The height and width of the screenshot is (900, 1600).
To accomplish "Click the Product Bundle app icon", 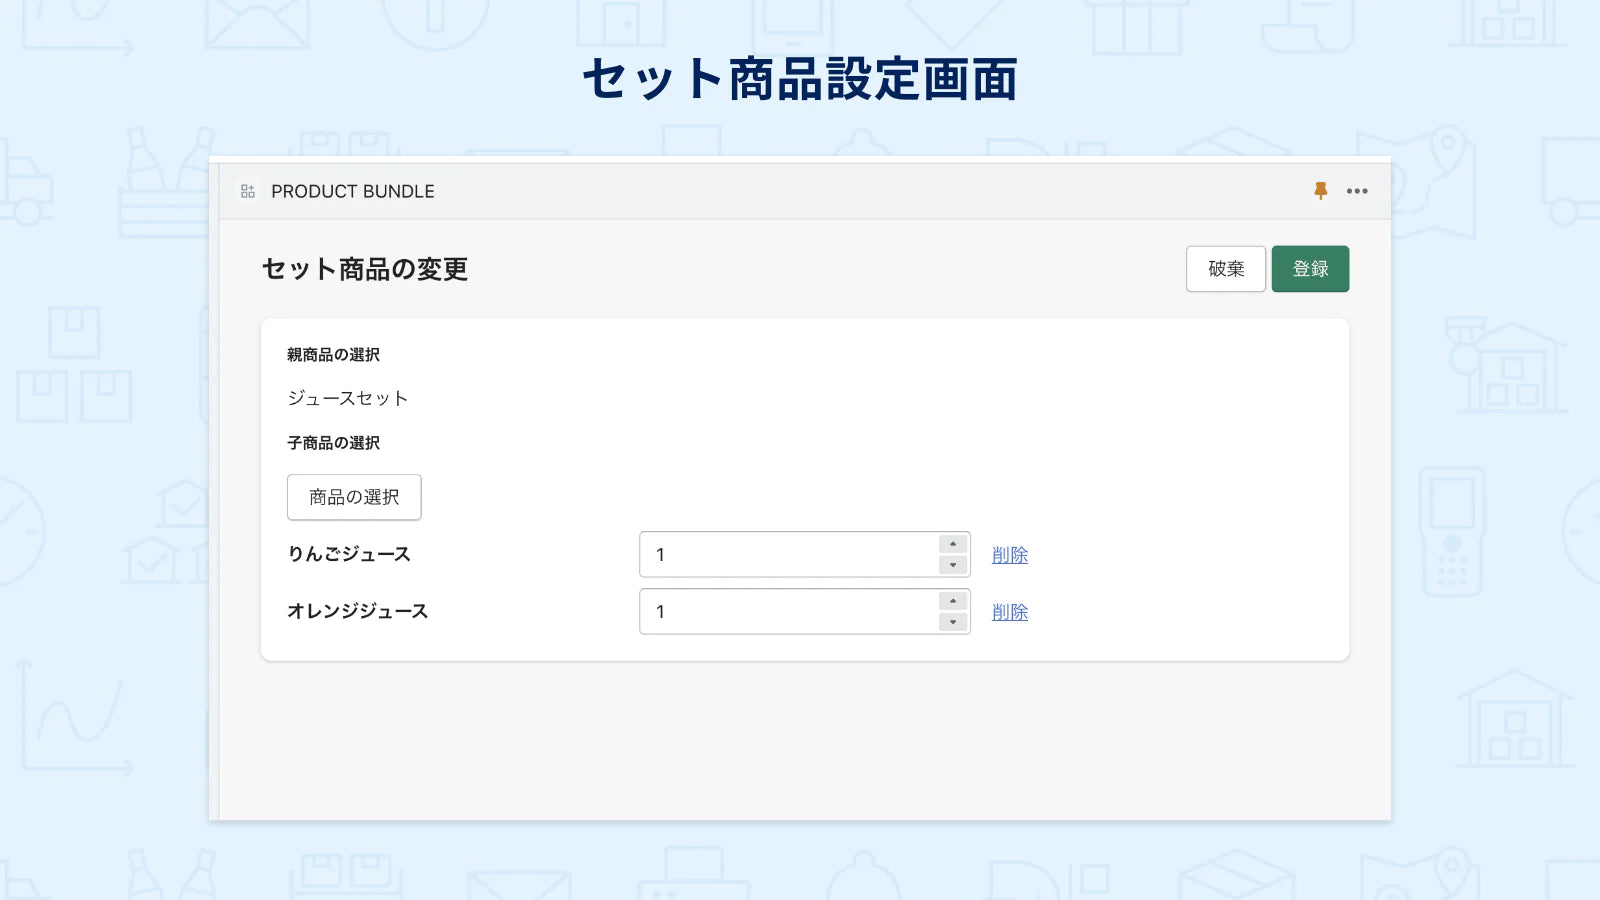I will pos(248,191).
